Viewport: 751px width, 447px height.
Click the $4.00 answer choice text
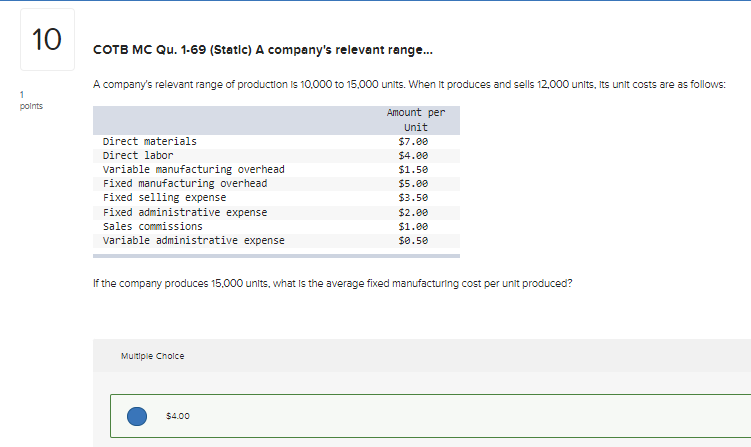tap(178, 416)
